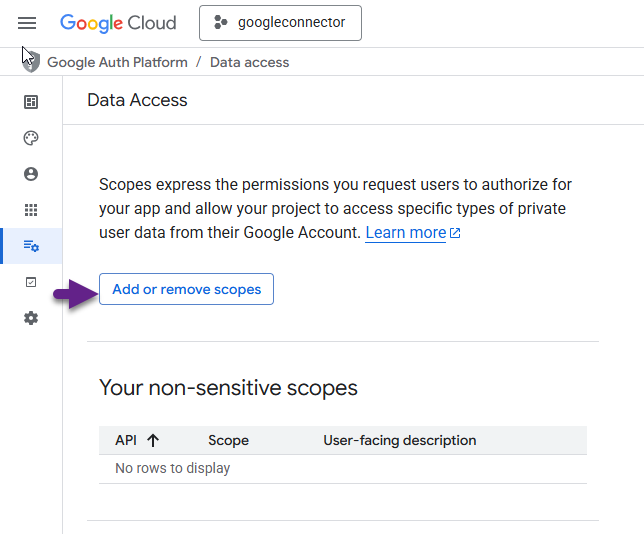Open Verification center checkbox sidebar icon
This screenshot has width=644, height=534.
(x=31, y=282)
